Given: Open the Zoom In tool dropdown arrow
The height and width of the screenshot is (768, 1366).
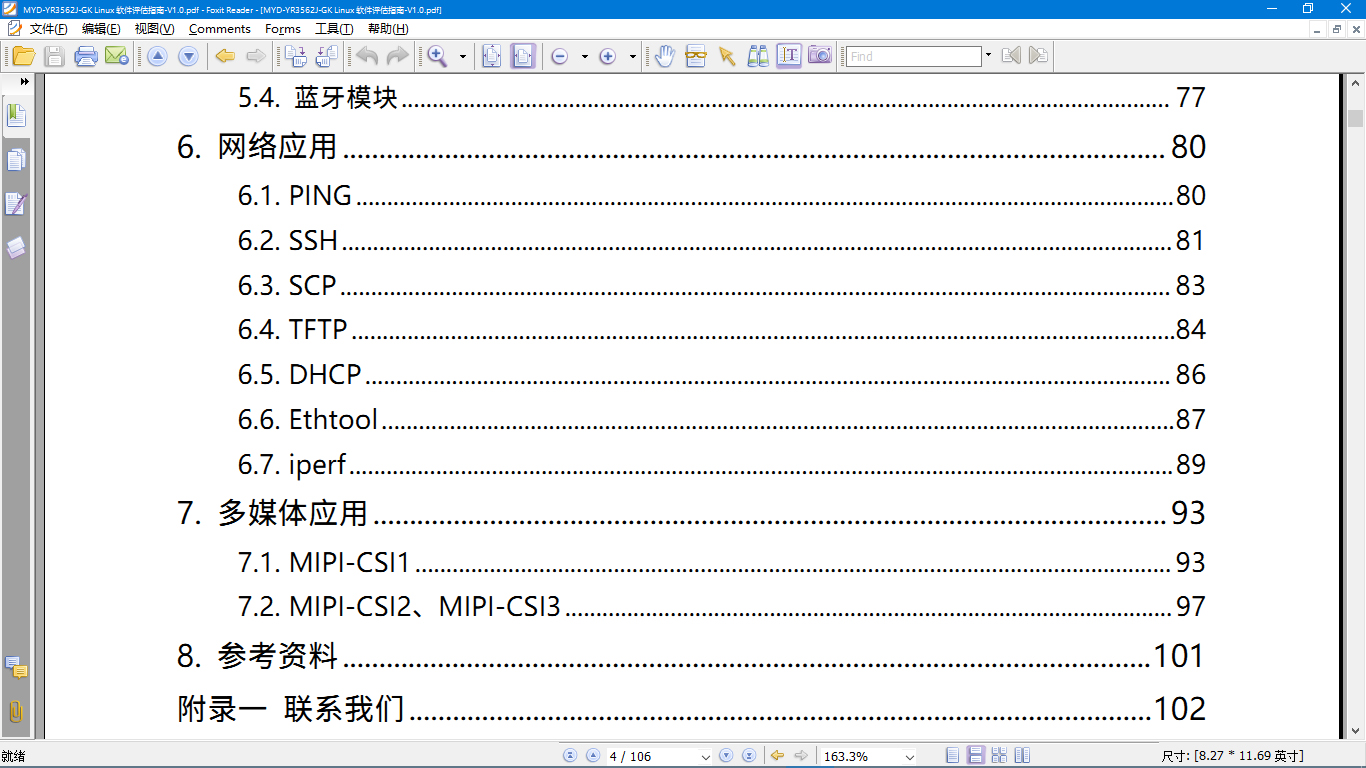Looking at the screenshot, I should click(x=462, y=57).
